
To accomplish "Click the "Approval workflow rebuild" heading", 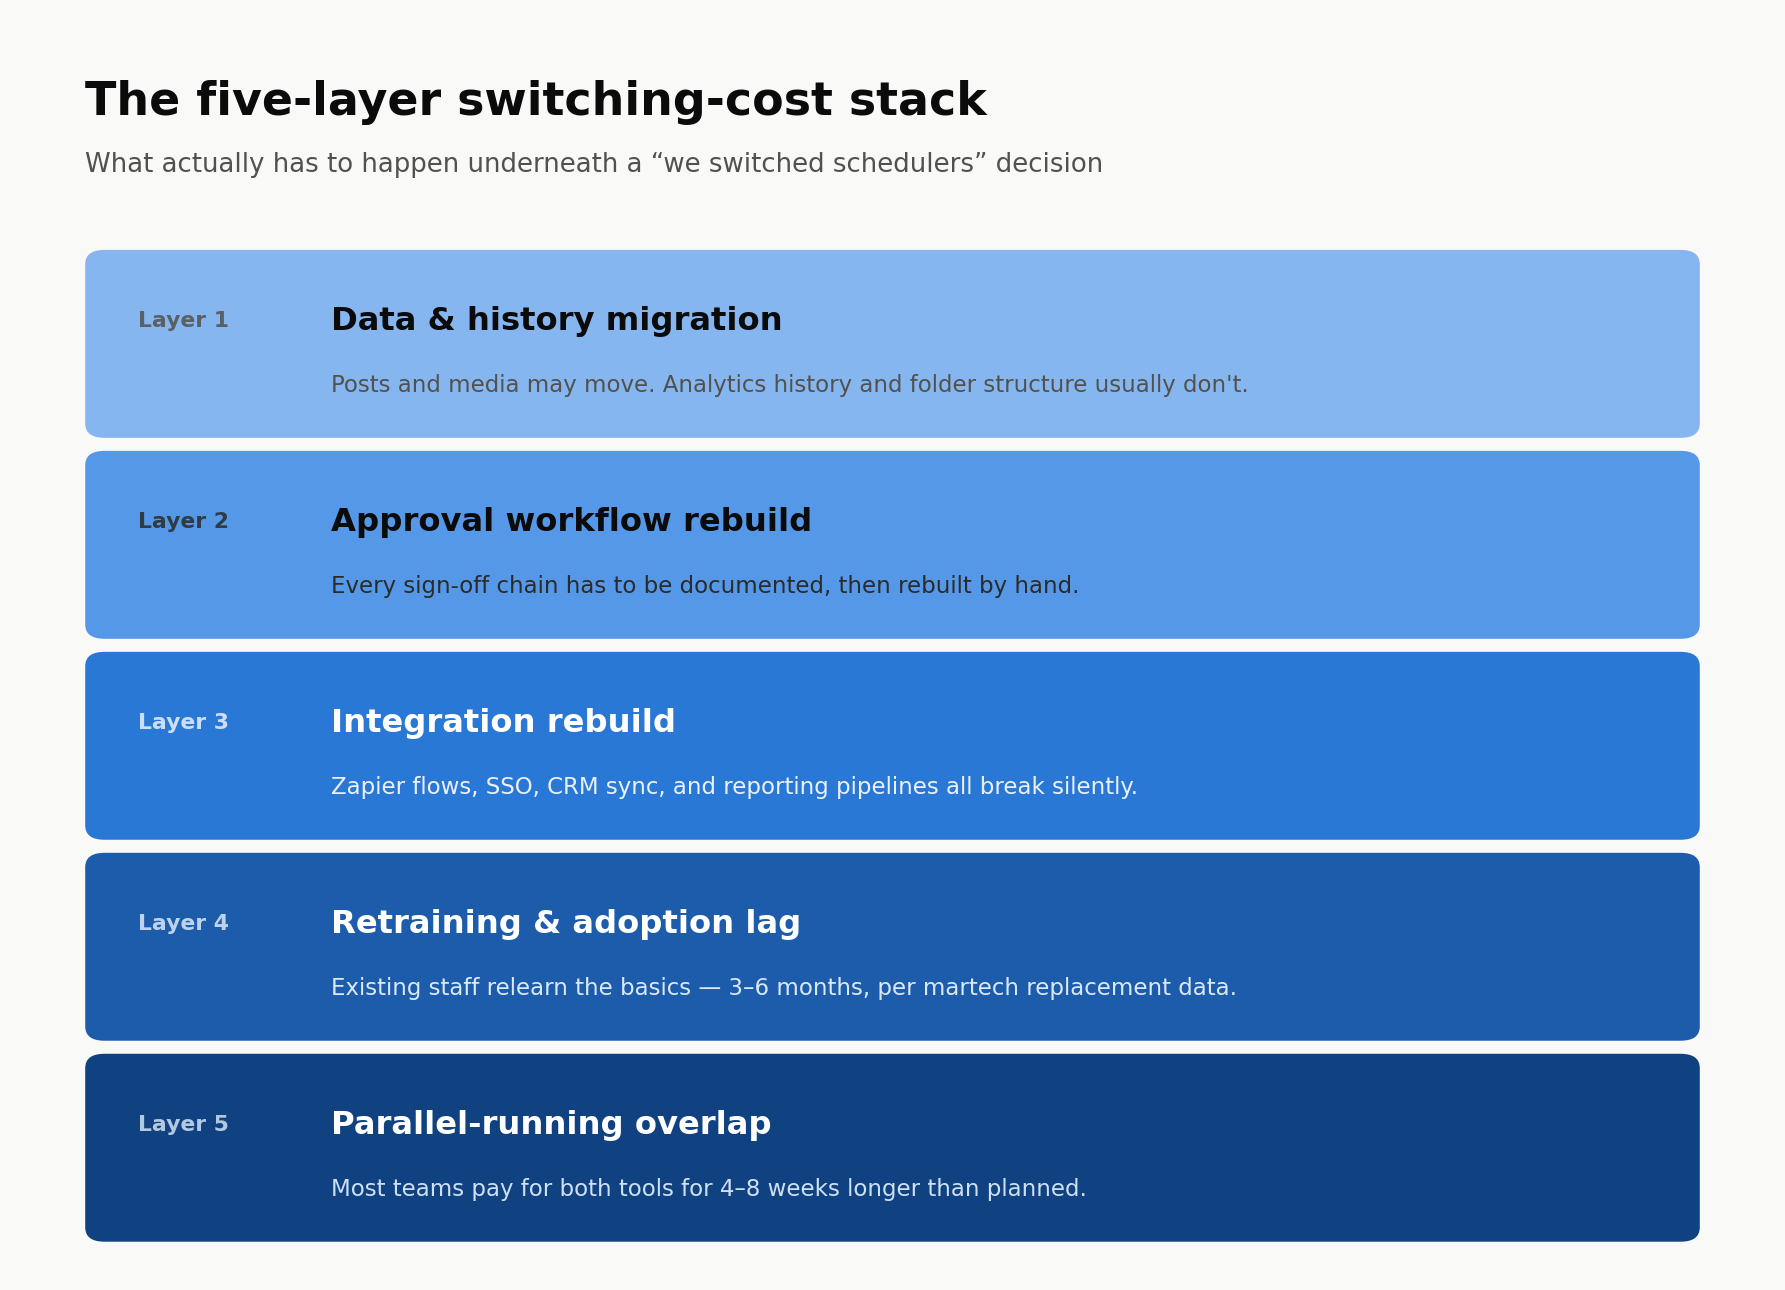I will pos(571,522).
